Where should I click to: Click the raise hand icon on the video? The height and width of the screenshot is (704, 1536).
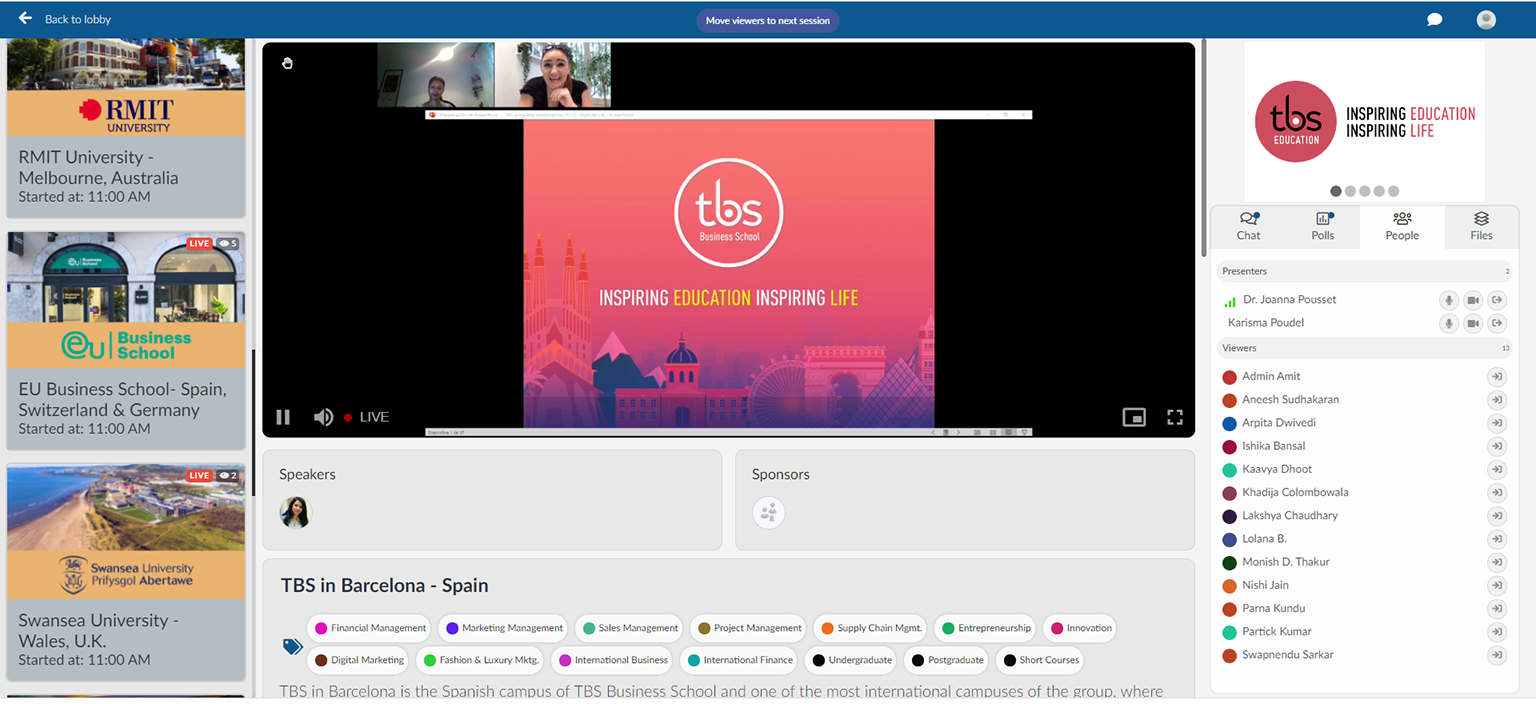tap(288, 63)
